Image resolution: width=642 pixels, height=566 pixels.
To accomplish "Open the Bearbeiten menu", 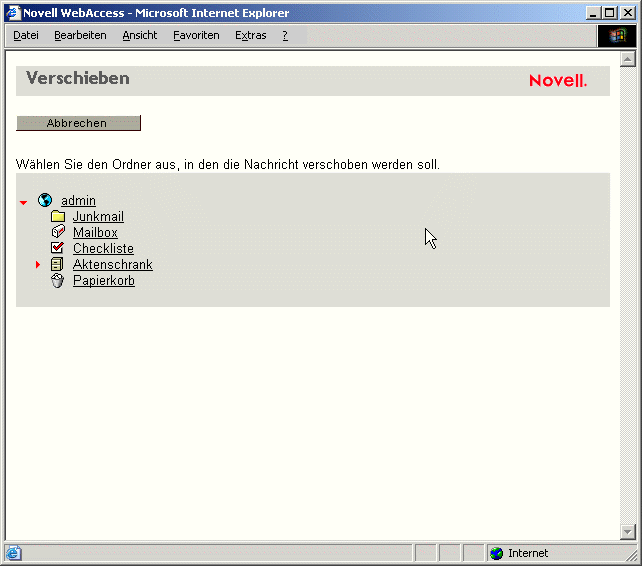I will [x=80, y=36].
